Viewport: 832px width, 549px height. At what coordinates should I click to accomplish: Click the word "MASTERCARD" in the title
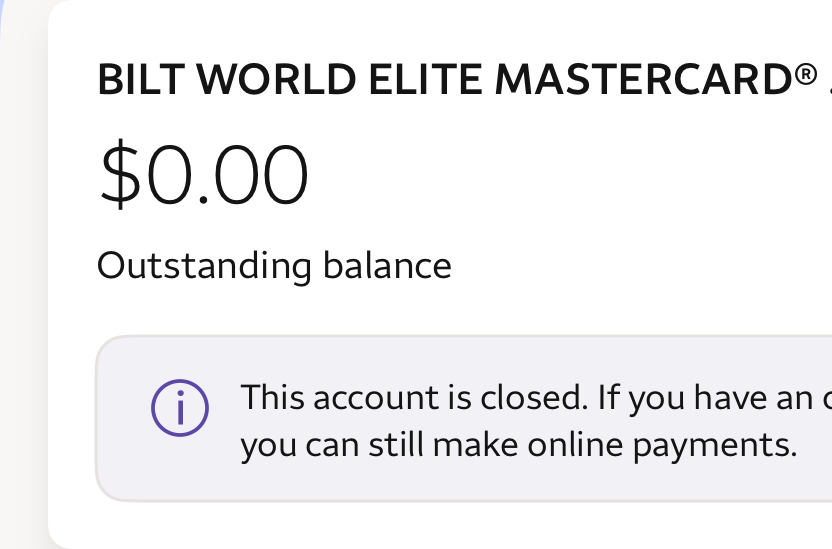click(644, 81)
